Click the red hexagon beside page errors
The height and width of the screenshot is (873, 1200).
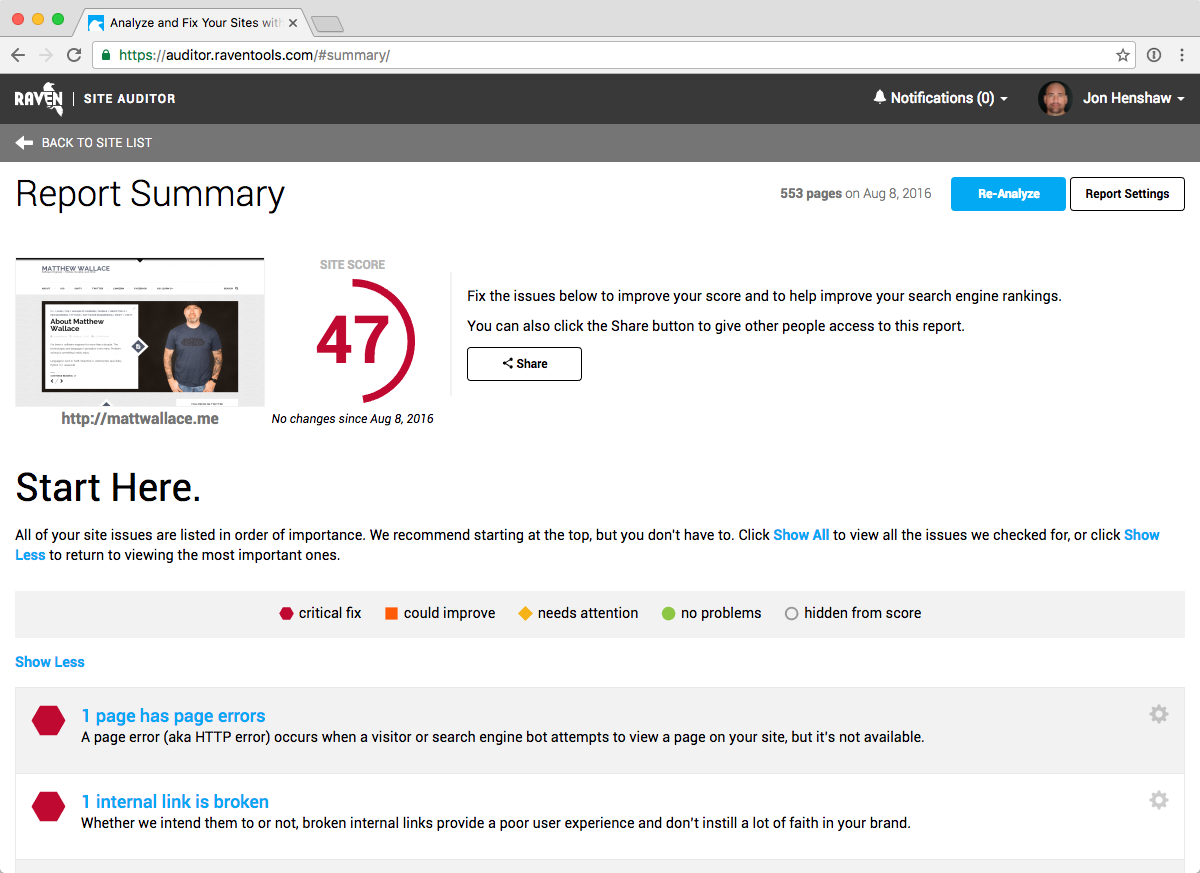click(x=49, y=721)
